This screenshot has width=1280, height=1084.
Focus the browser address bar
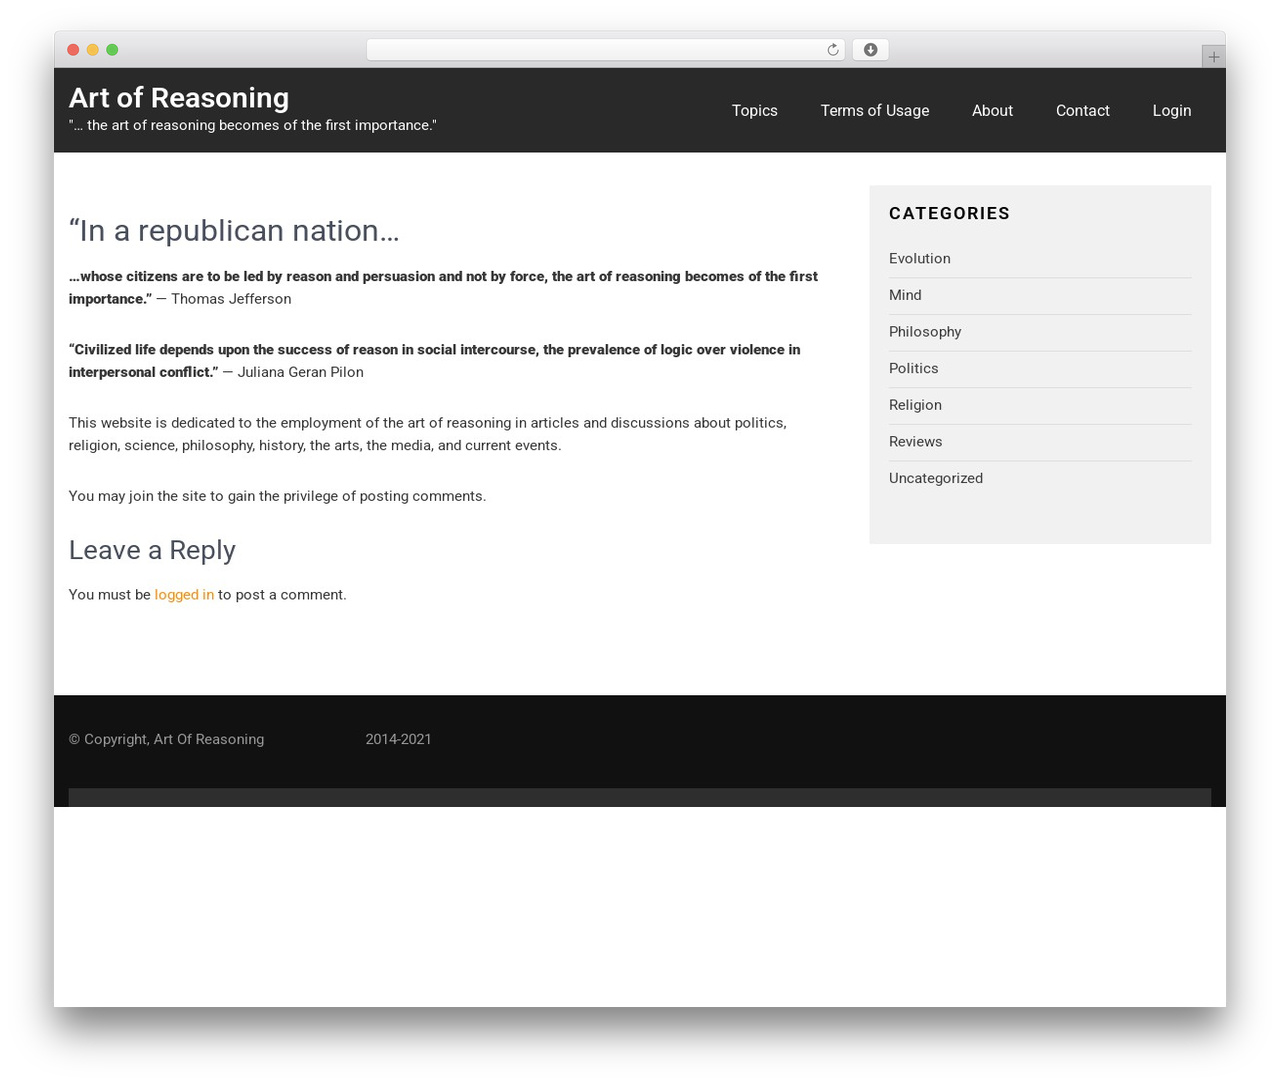pos(605,50)
